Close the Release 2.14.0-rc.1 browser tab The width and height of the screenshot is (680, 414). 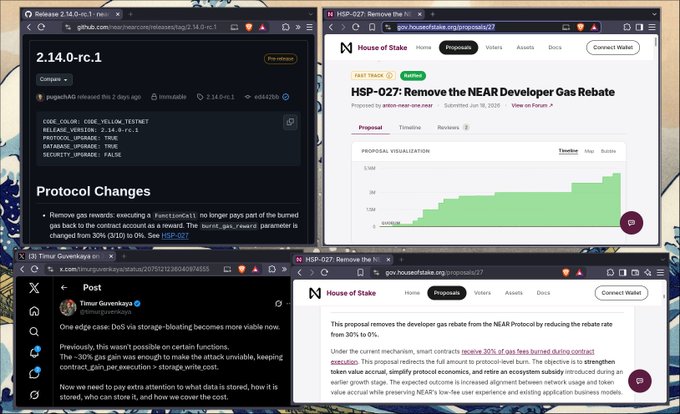(117, 14)
